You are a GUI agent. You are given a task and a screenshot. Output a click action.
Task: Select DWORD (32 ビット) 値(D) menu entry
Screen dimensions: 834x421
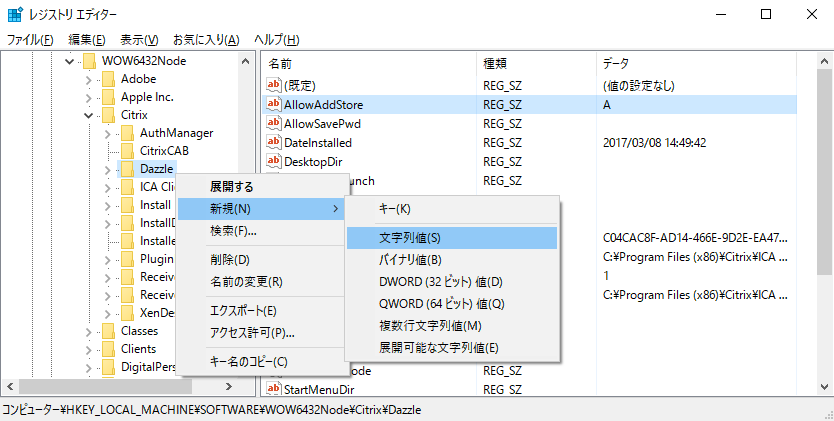click(x=440, y=282)
